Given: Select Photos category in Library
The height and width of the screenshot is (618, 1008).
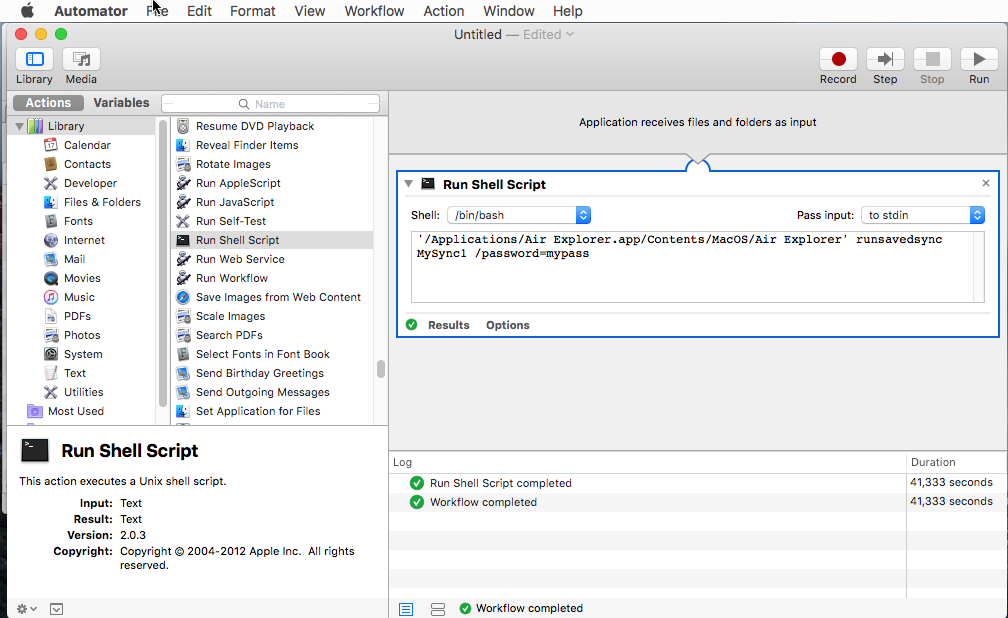Looking at the screenshot, I should [82, 335].
